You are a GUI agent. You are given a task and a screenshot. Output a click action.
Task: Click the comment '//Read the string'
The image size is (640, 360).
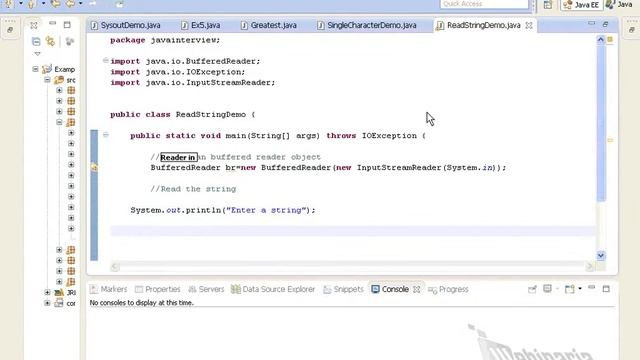[x=193, y=189]
